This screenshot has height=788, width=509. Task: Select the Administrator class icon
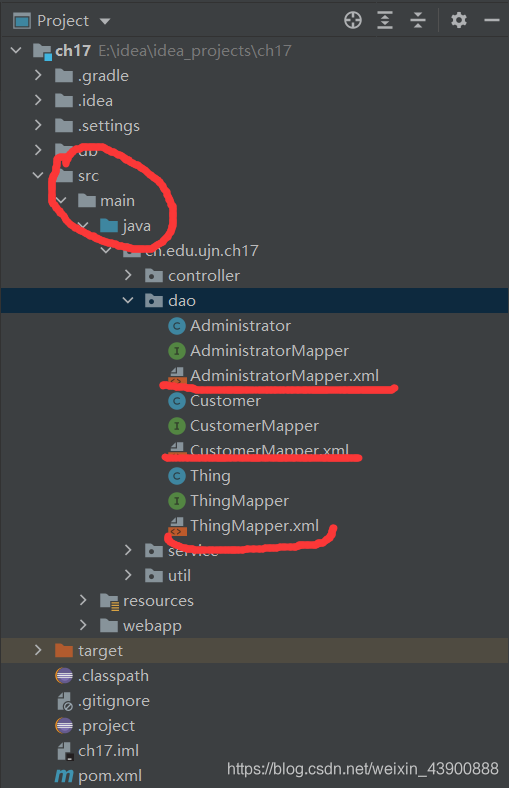pyautogui.click(x=176, y=326)
